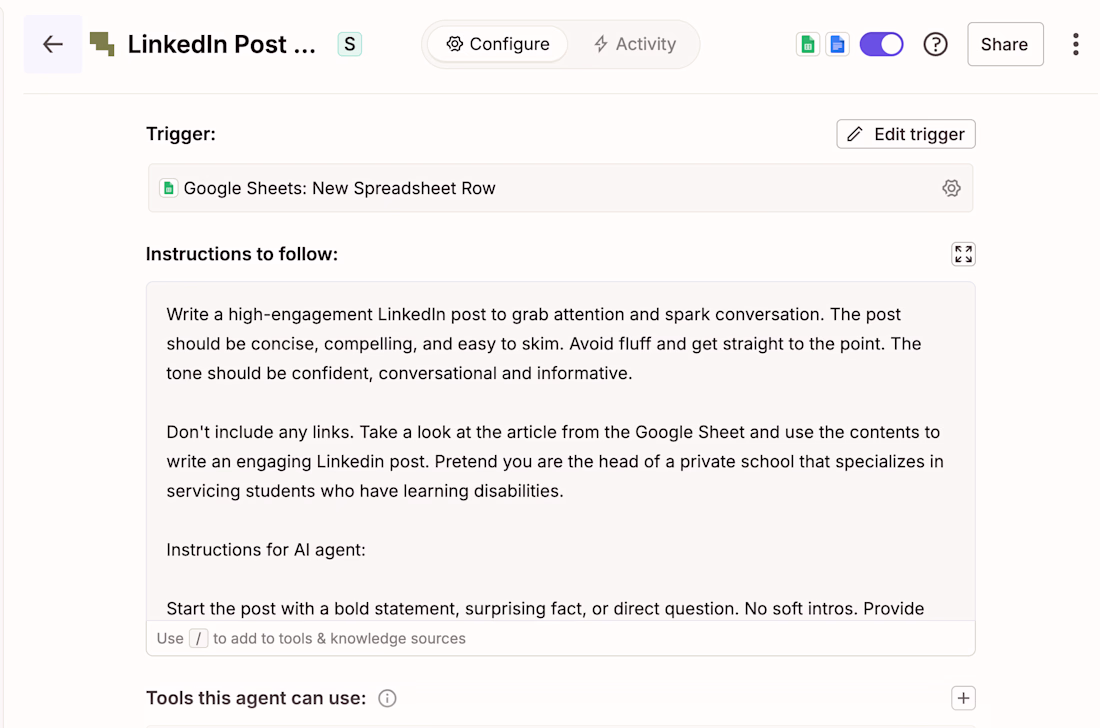1100x728 pixels.
Task: Click the help question mark icon
Action: (935, 44)
